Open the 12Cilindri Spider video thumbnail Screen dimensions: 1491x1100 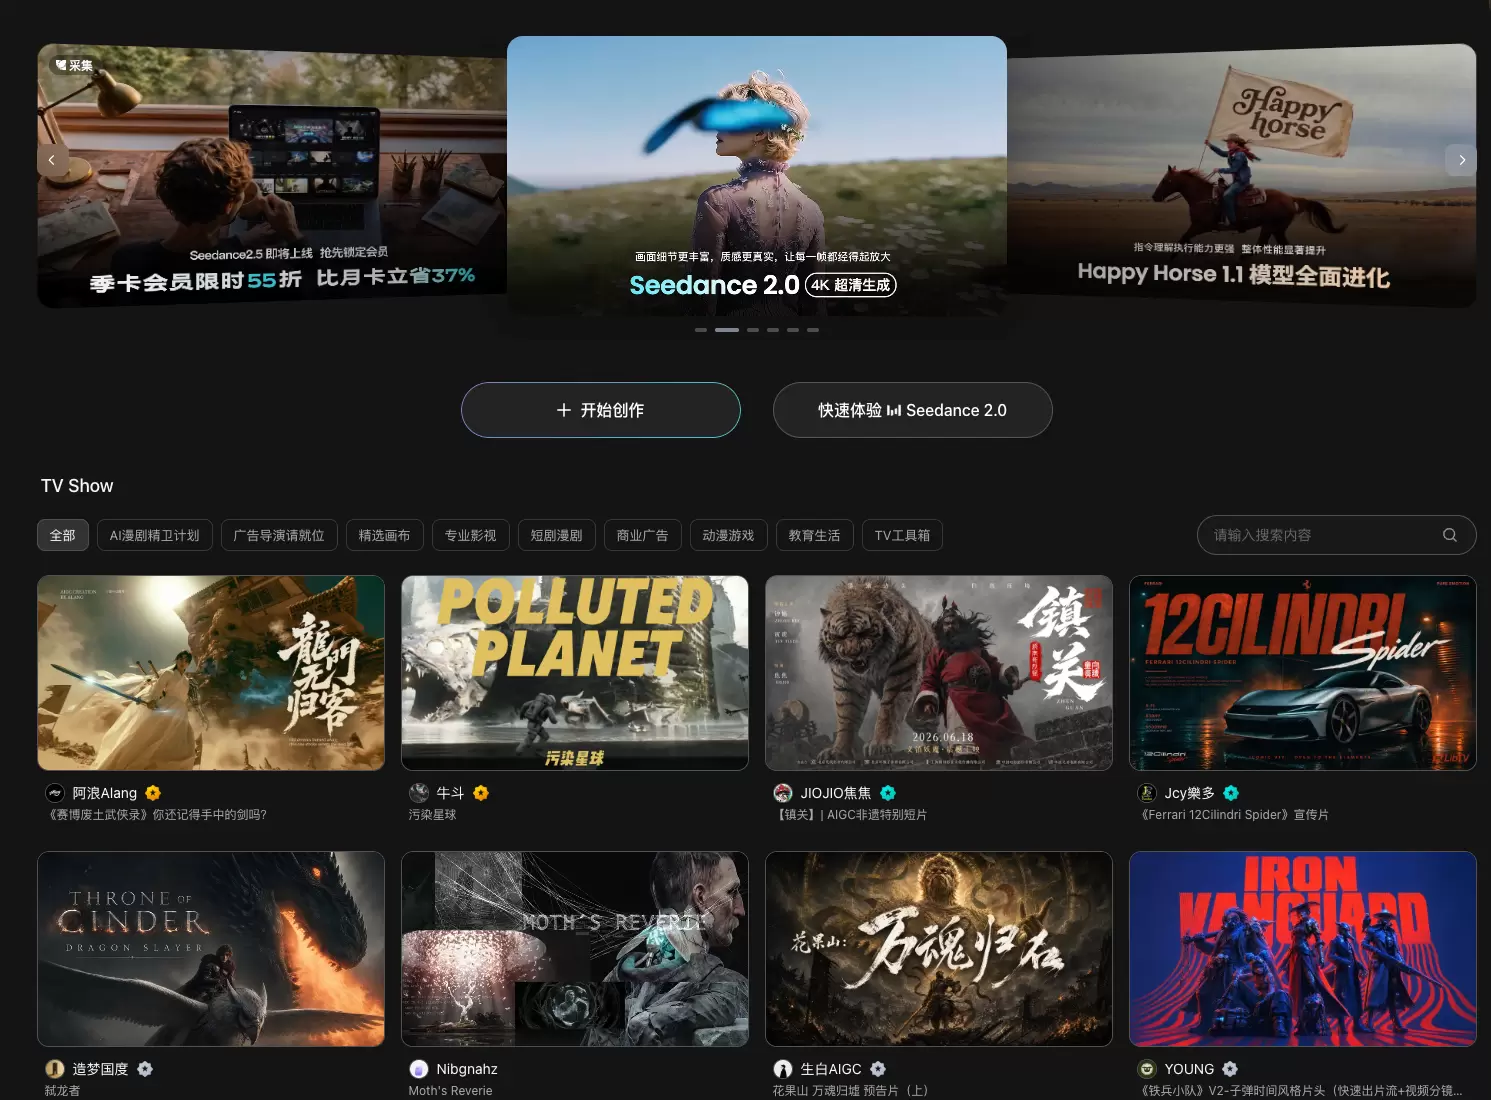coord(1303,673)
